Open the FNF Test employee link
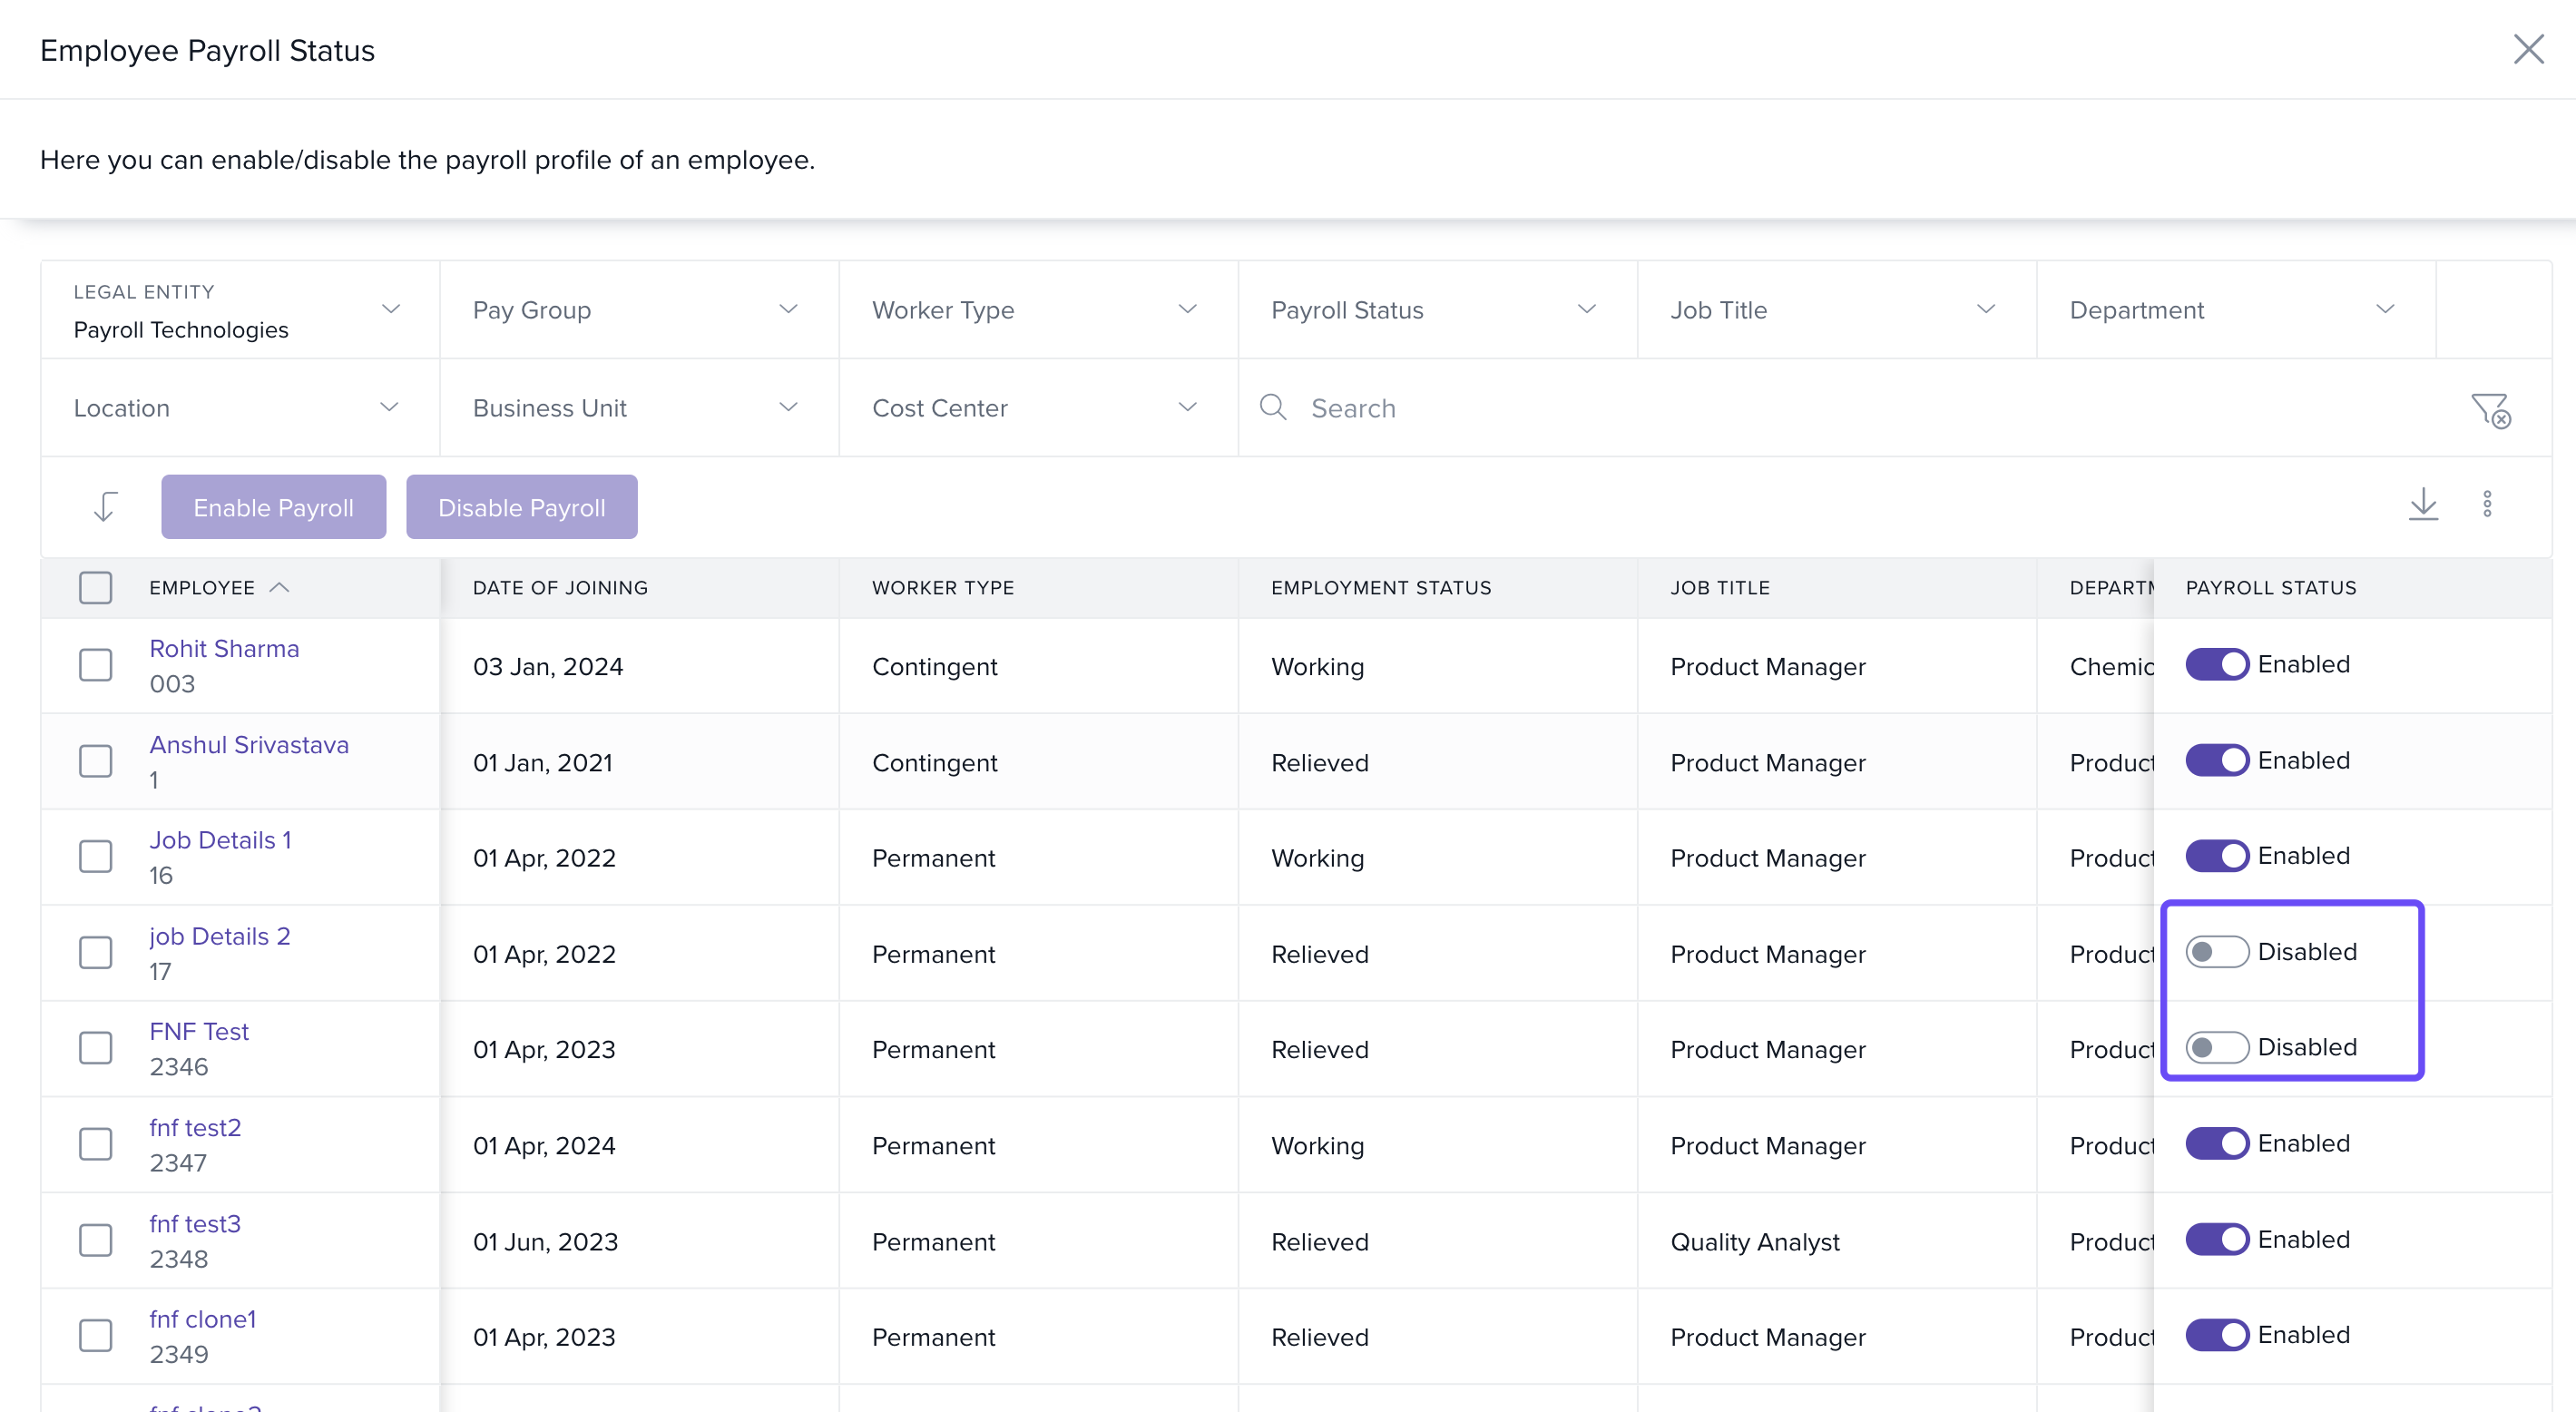This screenshot has height=1412, width=2576. pyautogui.click(x=199, y=1031)
